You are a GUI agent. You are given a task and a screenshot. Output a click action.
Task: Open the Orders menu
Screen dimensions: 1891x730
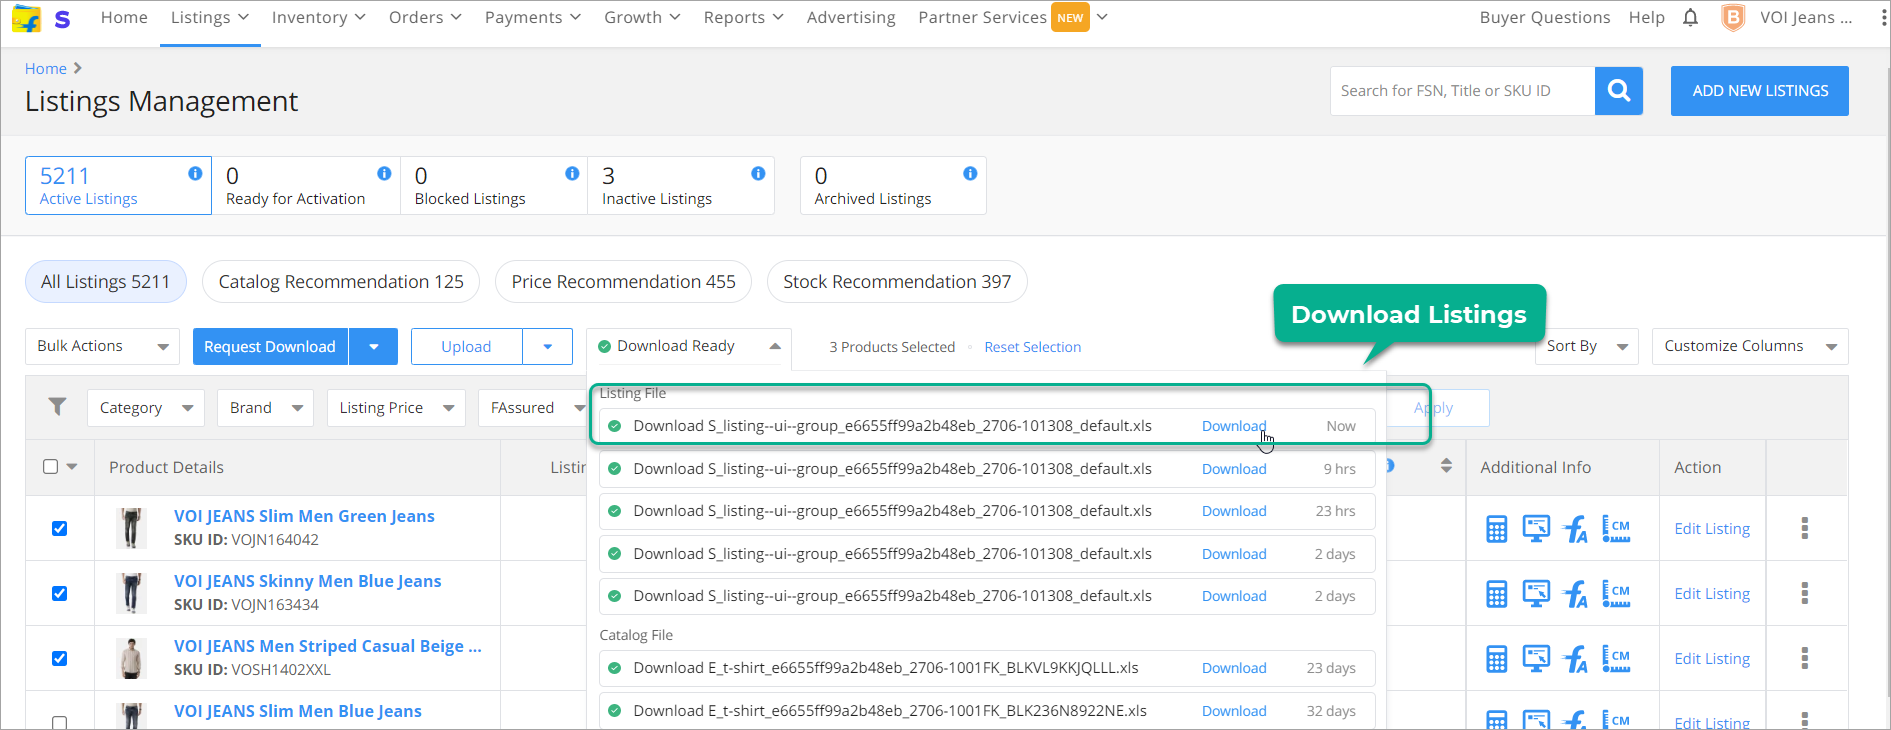click(x=425, y=18)
